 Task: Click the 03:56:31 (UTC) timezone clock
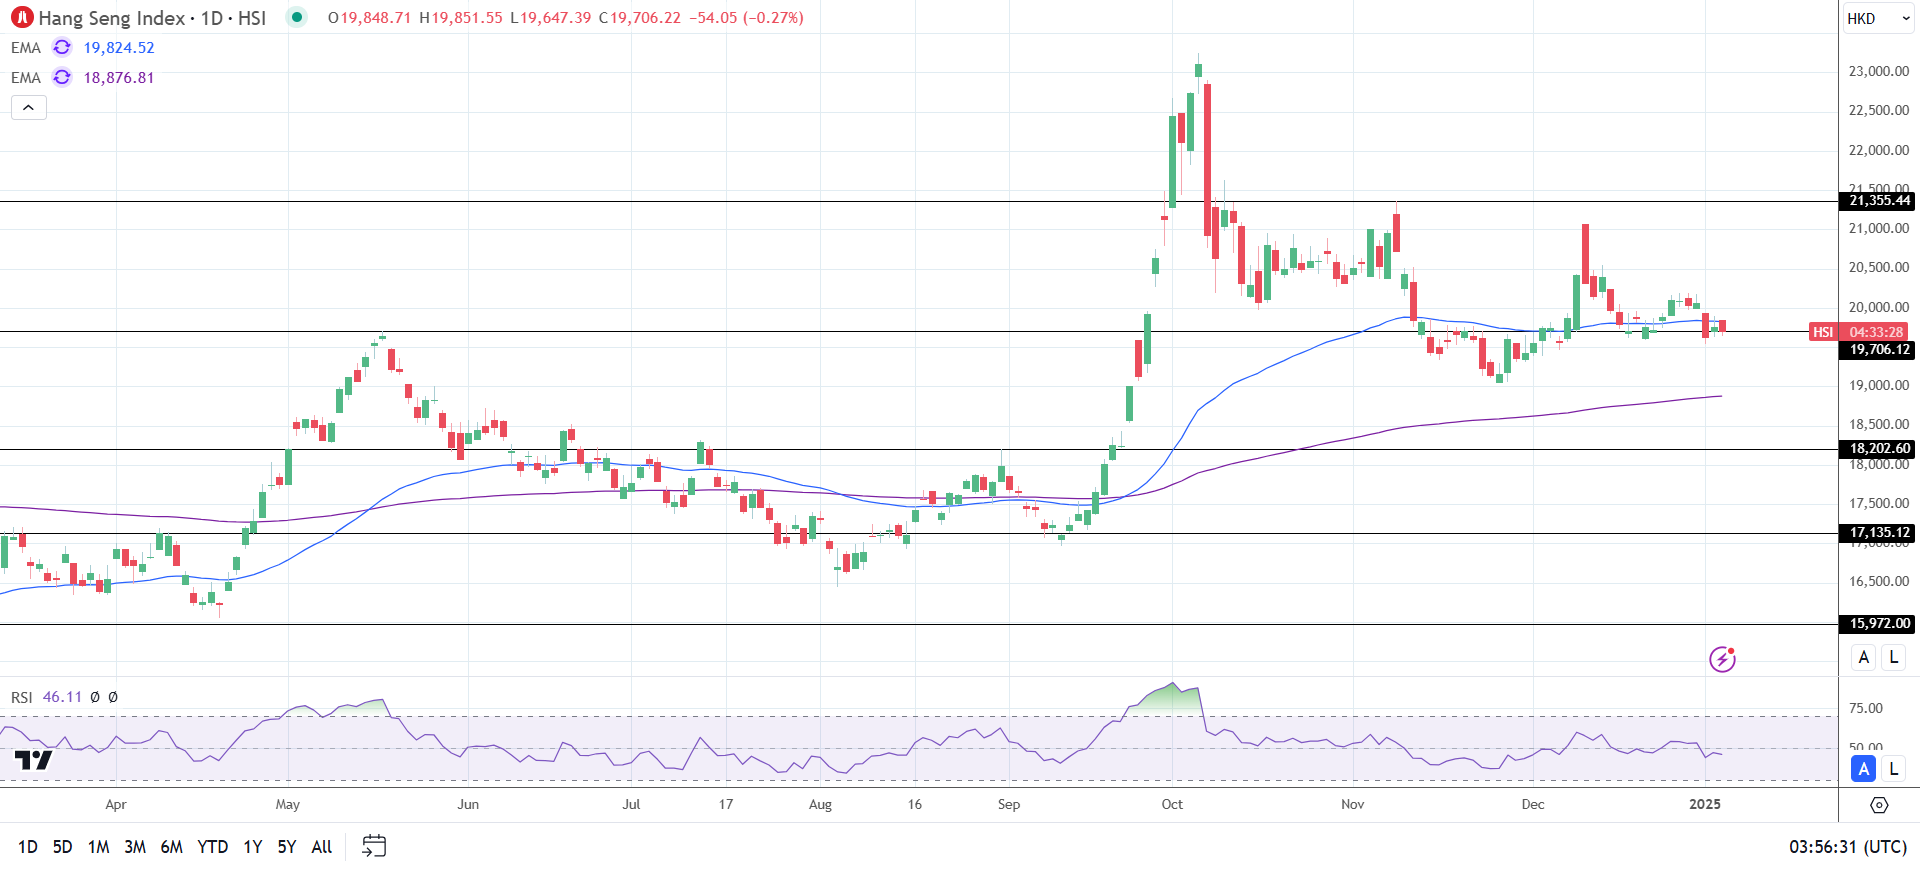[x=1848, y=847]
